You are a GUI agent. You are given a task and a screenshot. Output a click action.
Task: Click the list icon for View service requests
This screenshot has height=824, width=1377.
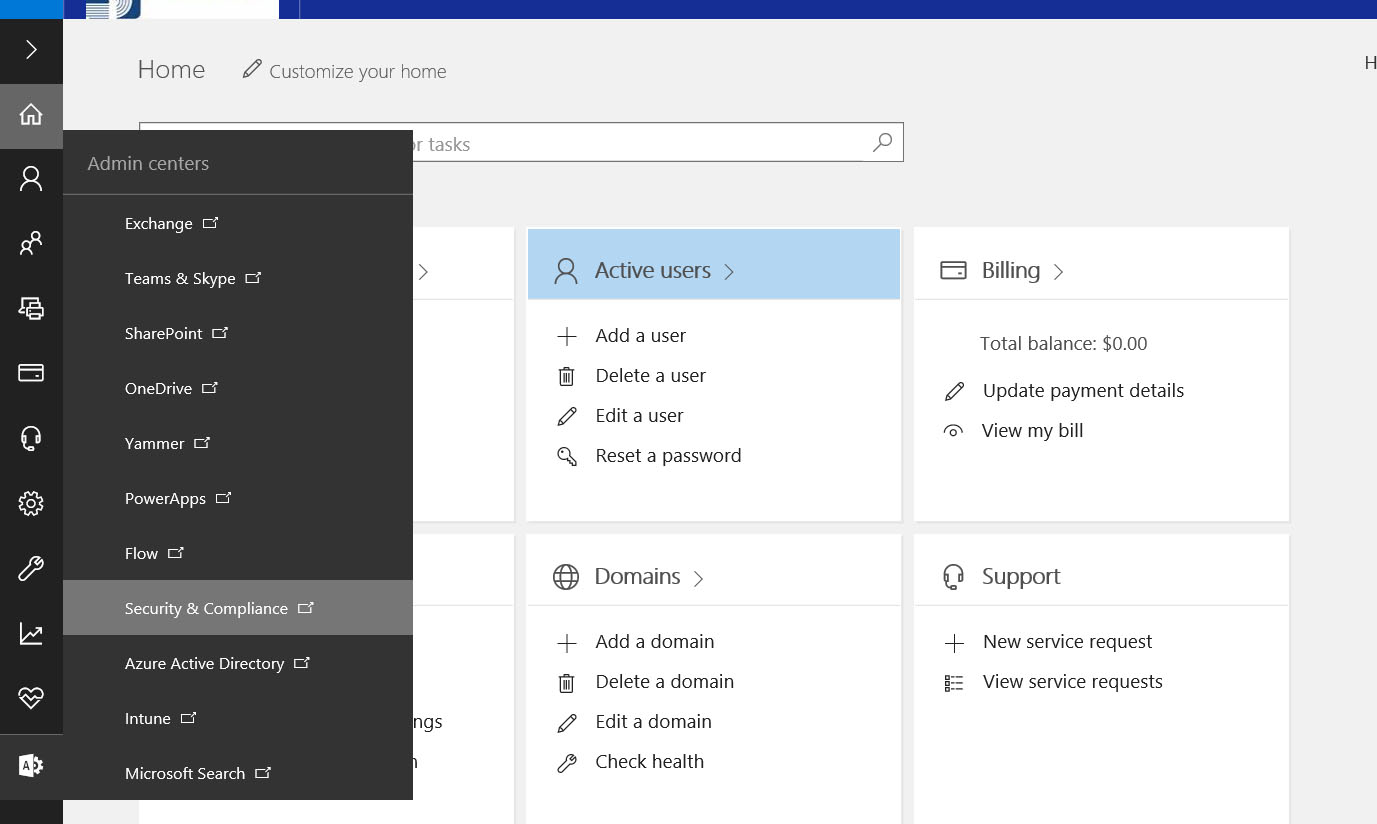[954, 683]
